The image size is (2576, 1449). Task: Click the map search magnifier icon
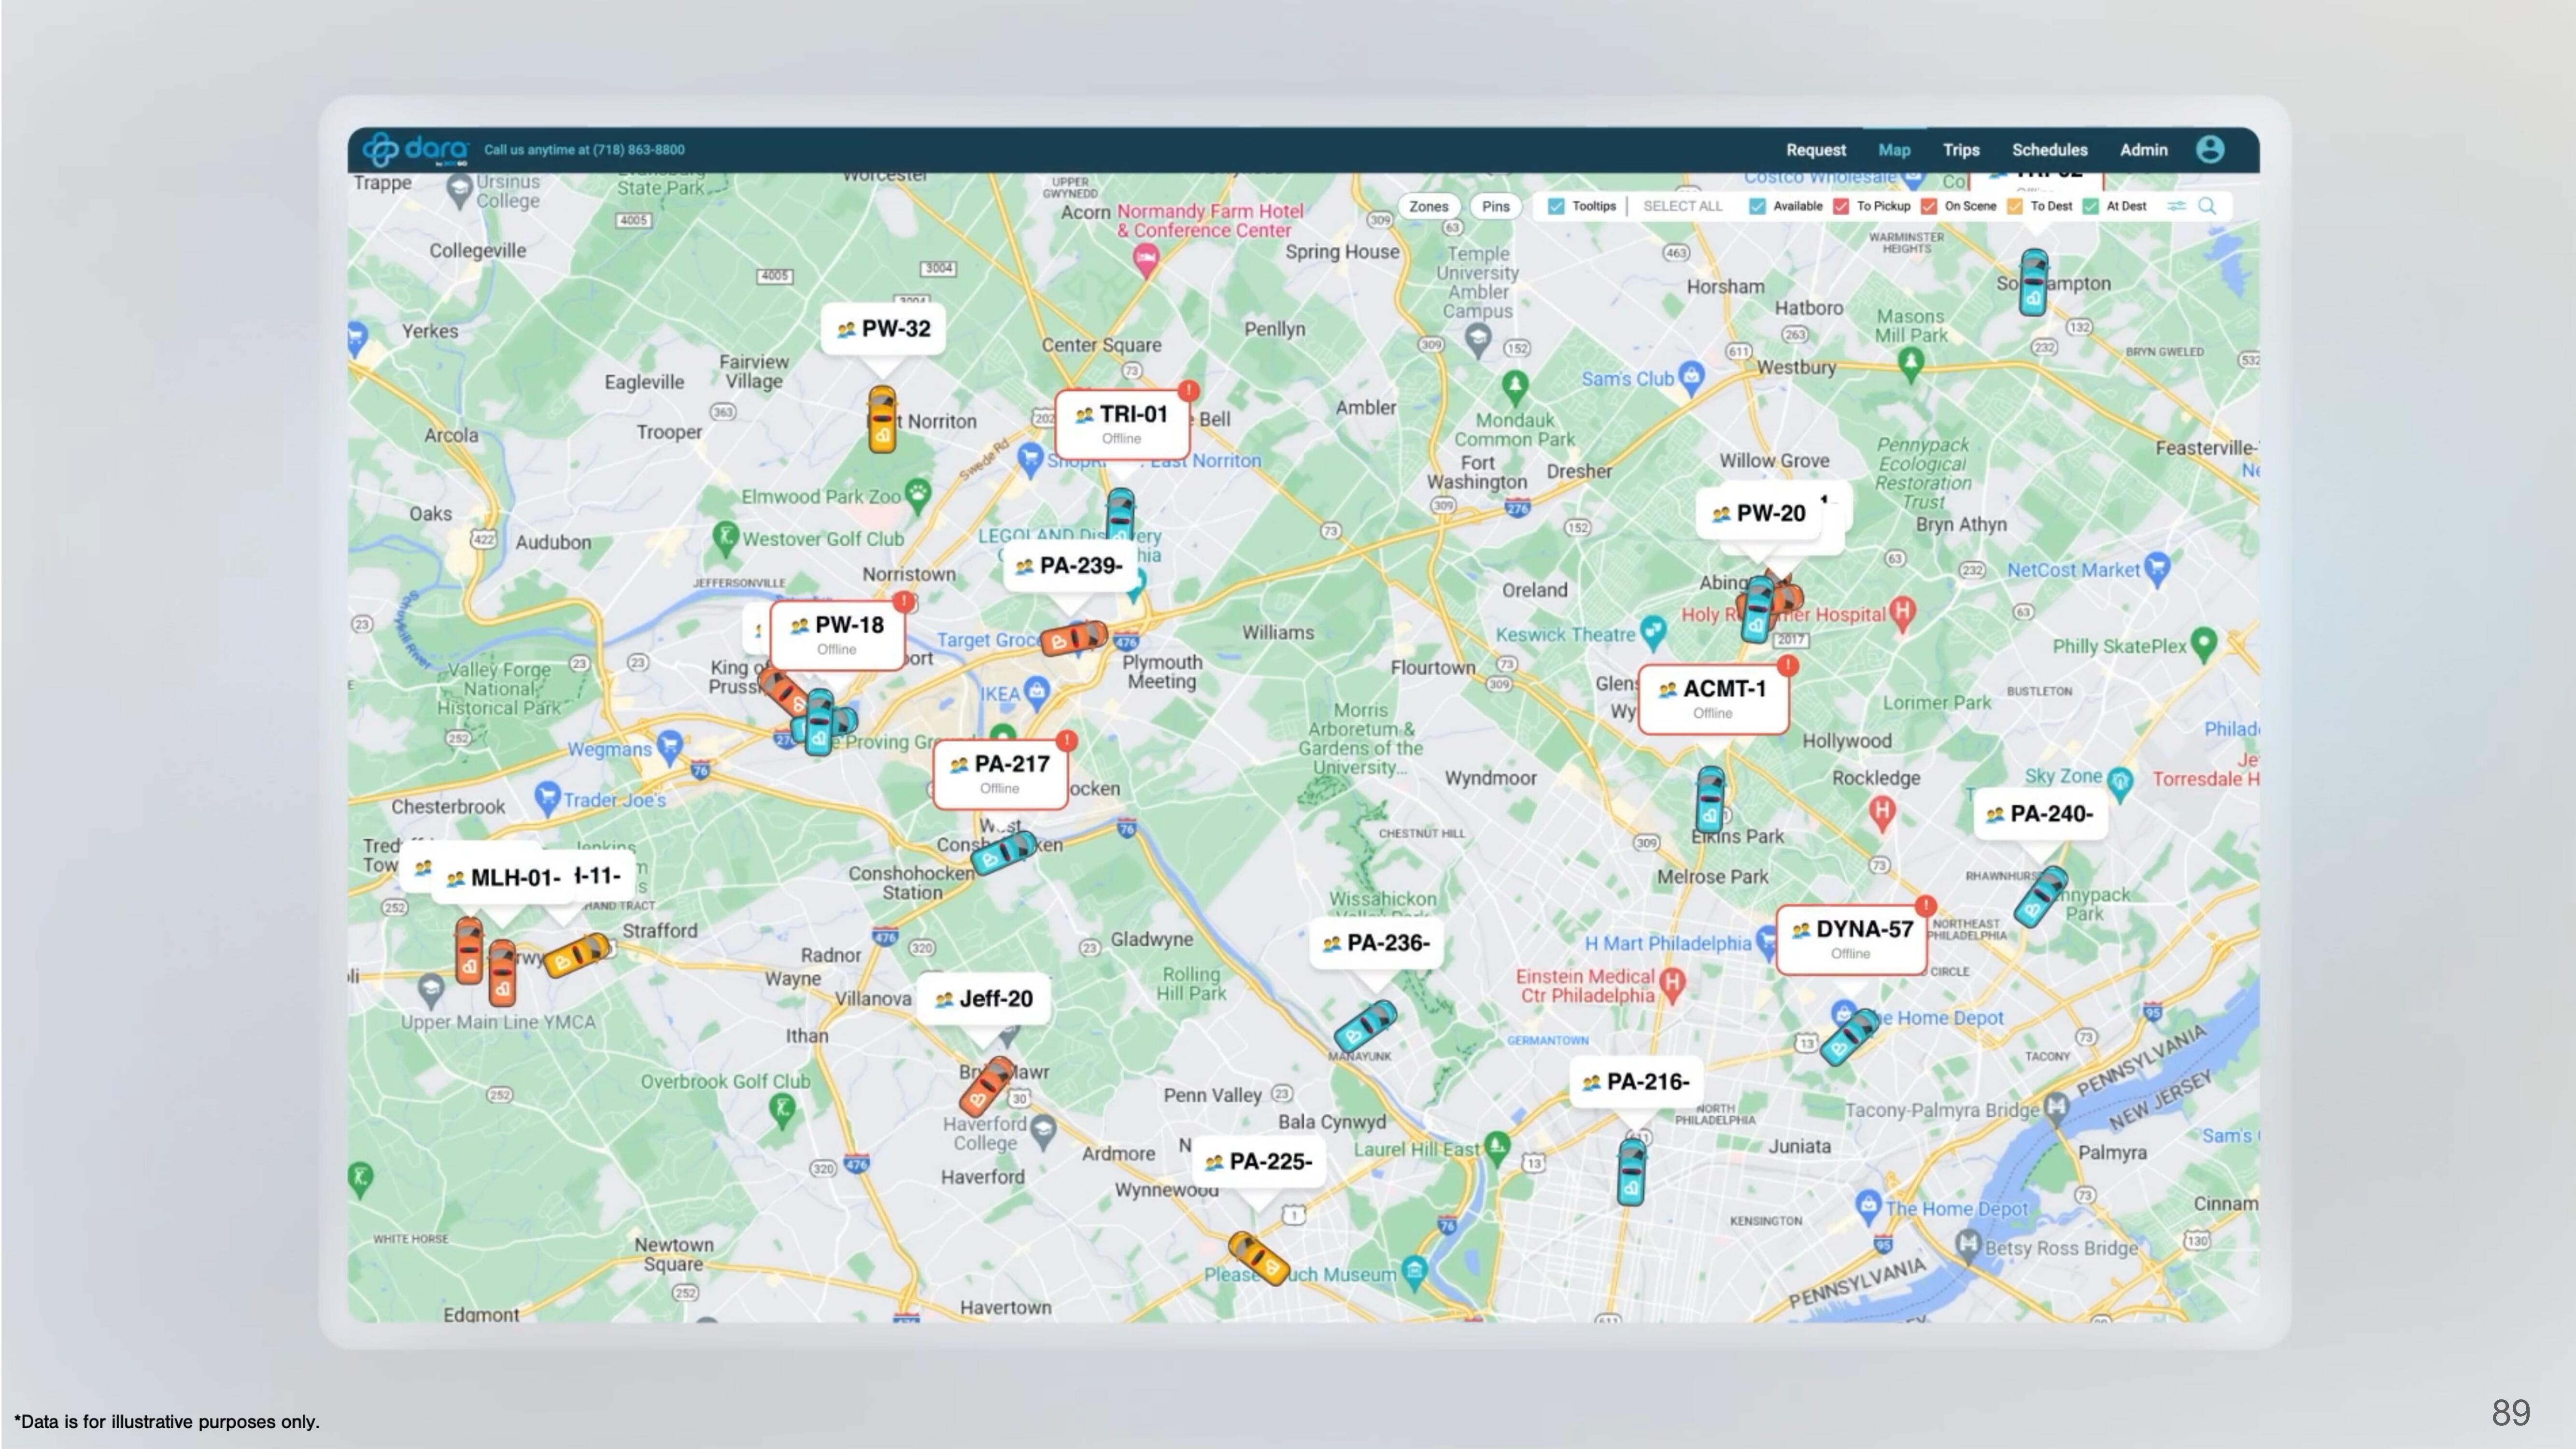pyautogui.click(x=2207, y=206)
